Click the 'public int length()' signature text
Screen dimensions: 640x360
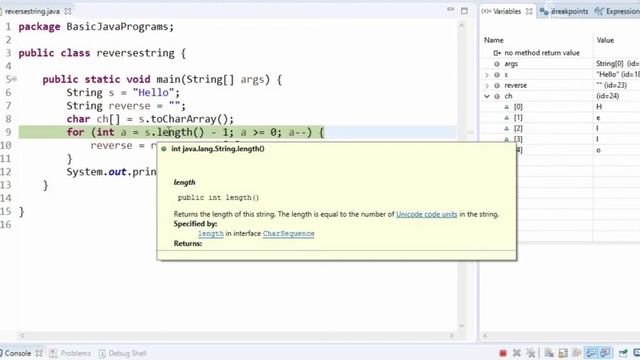coord(218,198)
